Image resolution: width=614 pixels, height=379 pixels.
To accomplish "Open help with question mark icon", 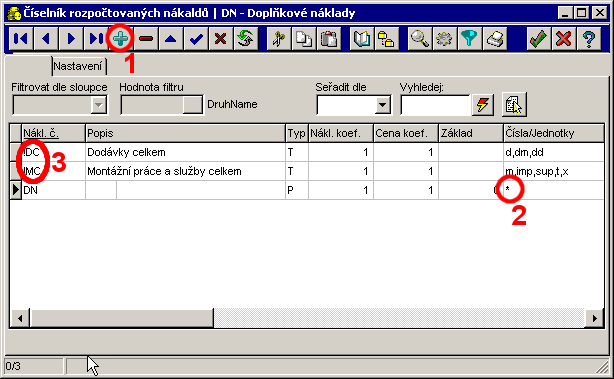I will 589,38.
